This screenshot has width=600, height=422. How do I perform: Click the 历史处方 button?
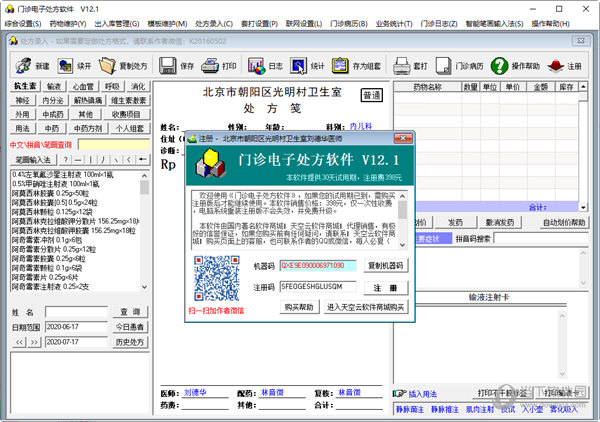click(130, 342)
